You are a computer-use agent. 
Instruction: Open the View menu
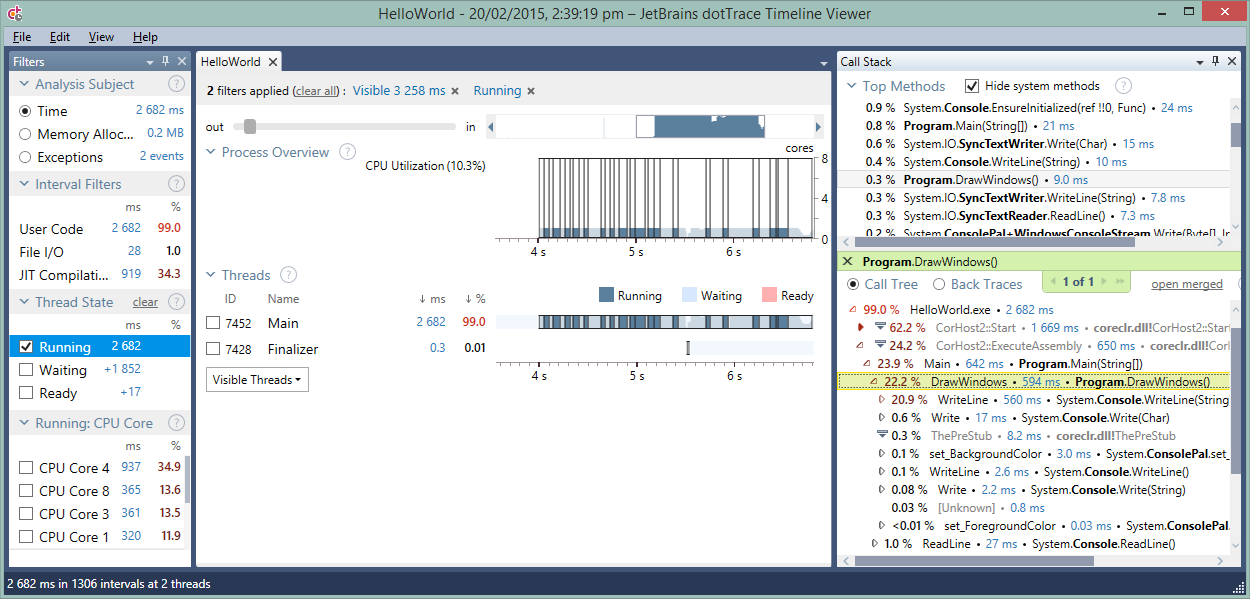tap(101, 37)
